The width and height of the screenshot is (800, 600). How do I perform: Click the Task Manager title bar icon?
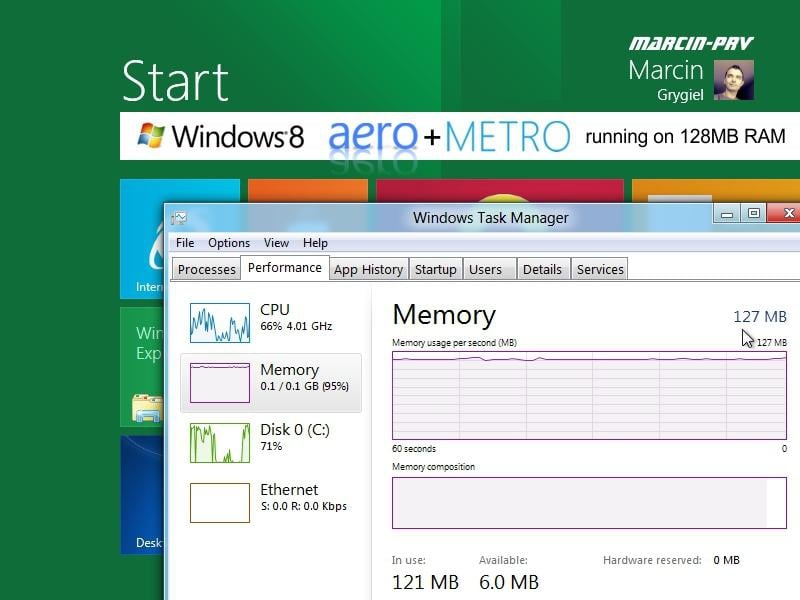click(x=179, y=218)
